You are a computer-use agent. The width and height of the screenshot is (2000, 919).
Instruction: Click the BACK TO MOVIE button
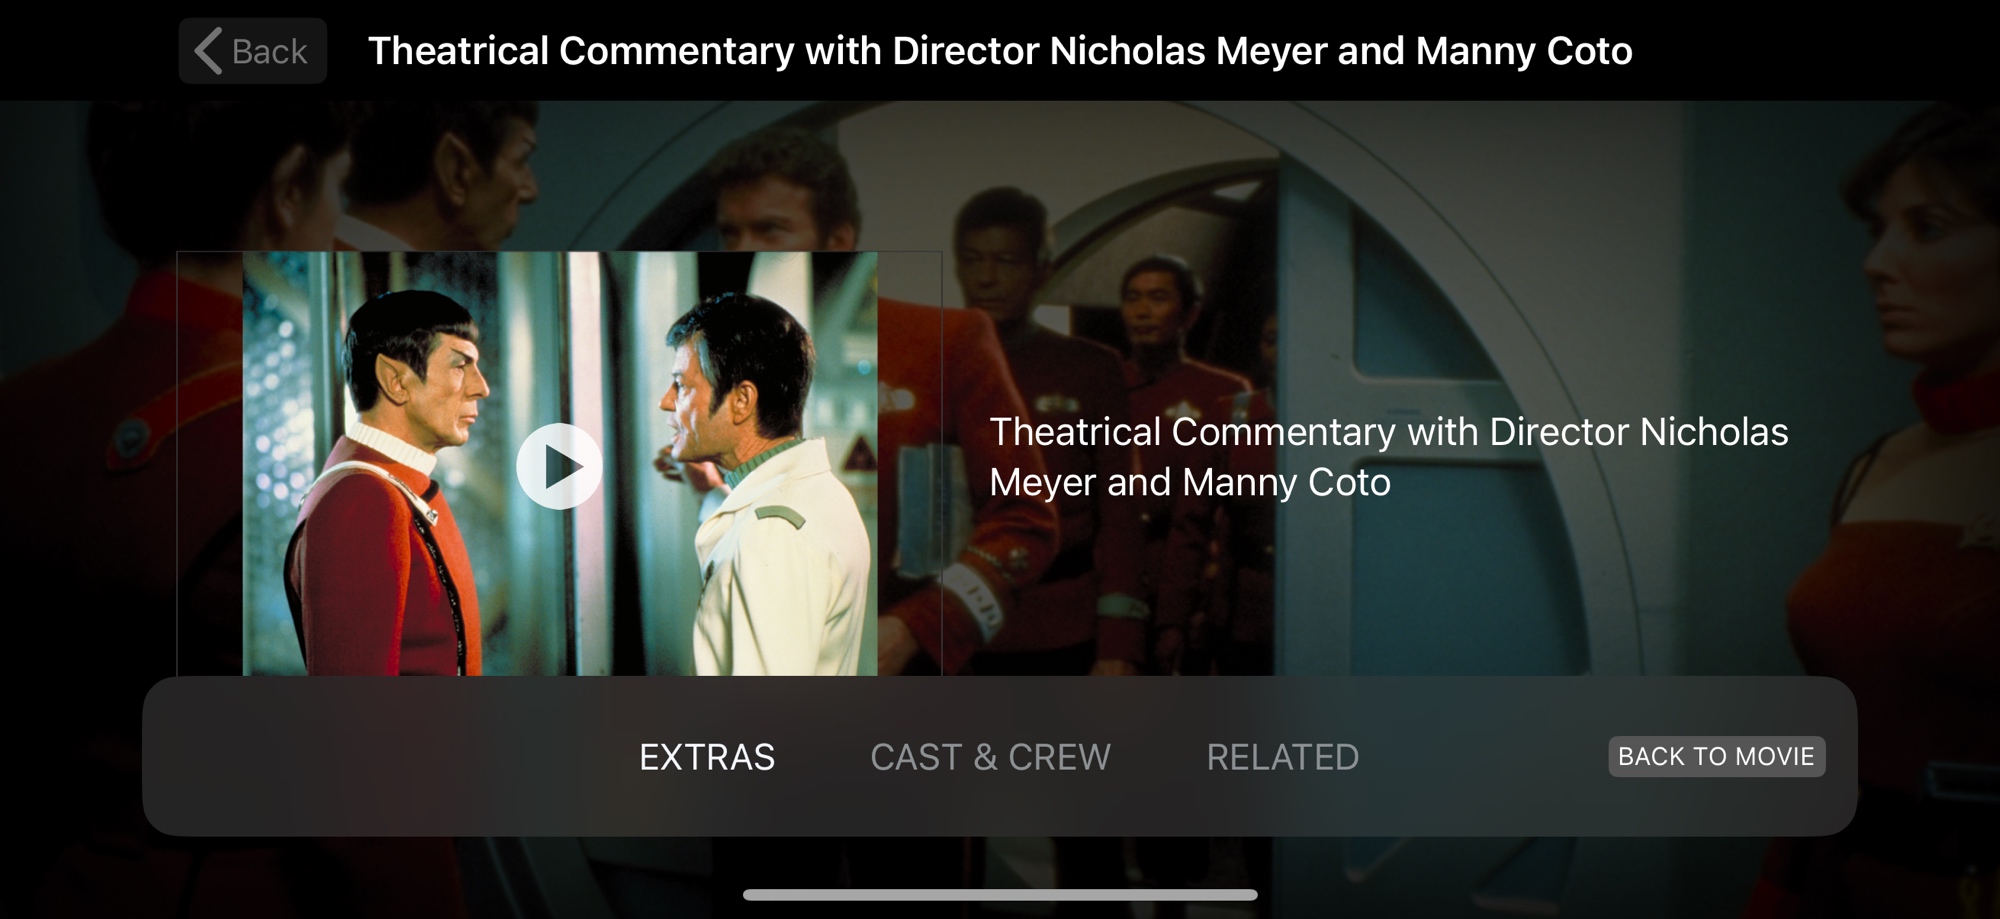1716,756
